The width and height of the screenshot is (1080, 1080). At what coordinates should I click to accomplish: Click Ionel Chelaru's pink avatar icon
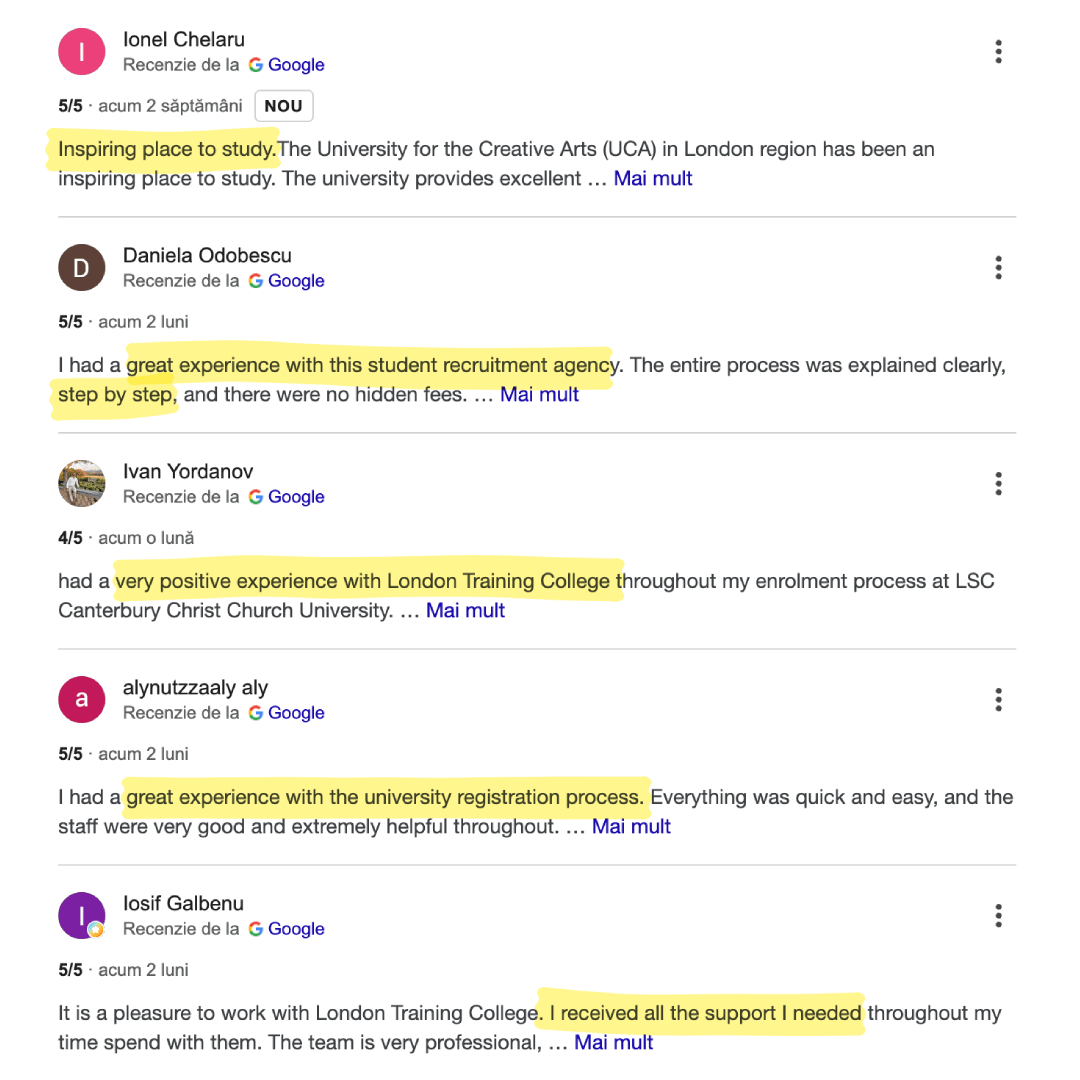(x=82, y=52)
